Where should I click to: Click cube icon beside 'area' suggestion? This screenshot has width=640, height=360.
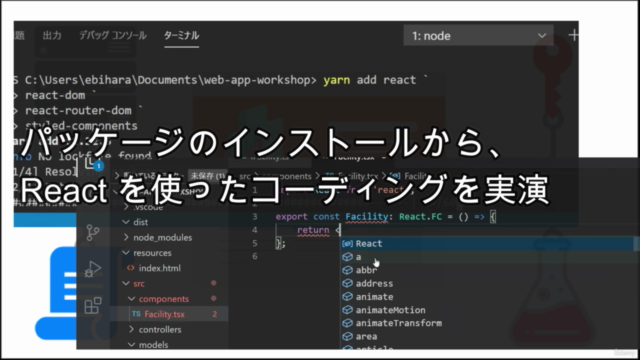click(x=347, y=336)
